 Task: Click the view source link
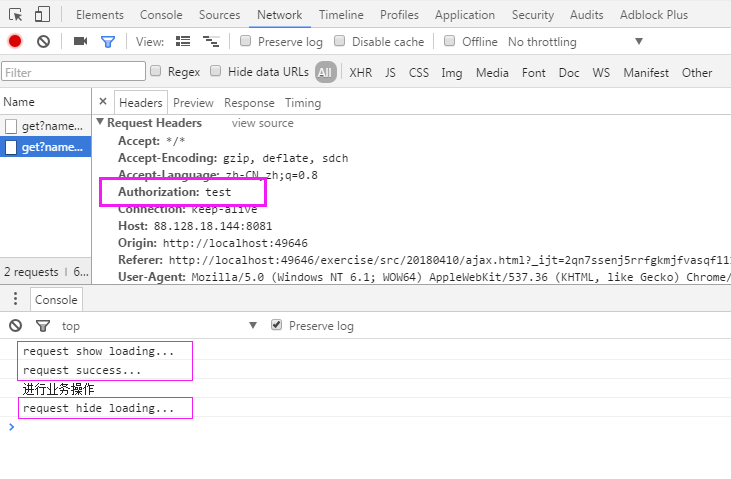tap(262, 123)
